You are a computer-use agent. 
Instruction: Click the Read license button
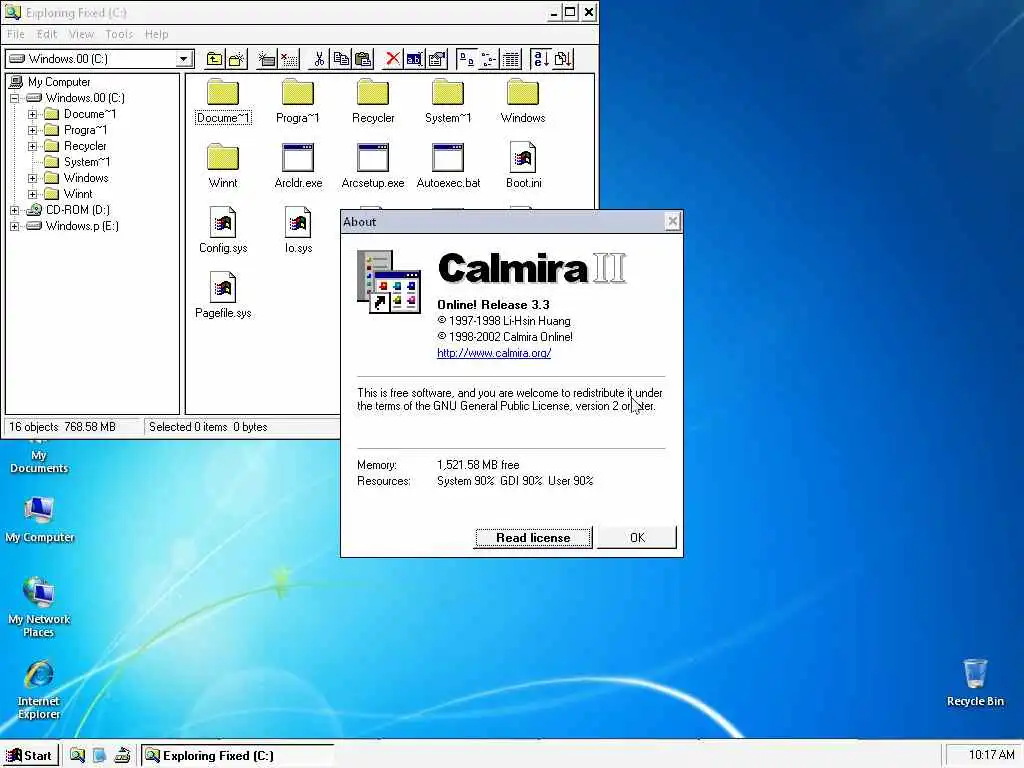(x=533, y=537)
